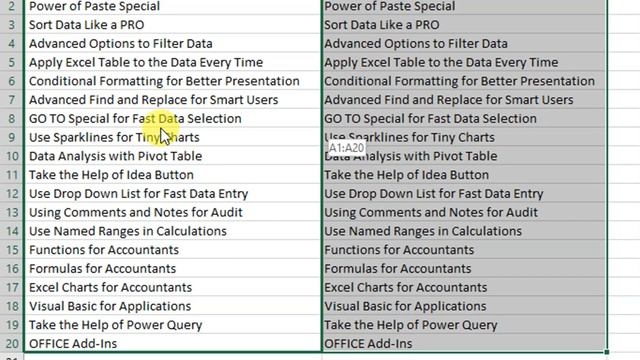Click the fill handle at selection corner
The width and height of the screenshot is (640, 360).
(x=607, y=351)
